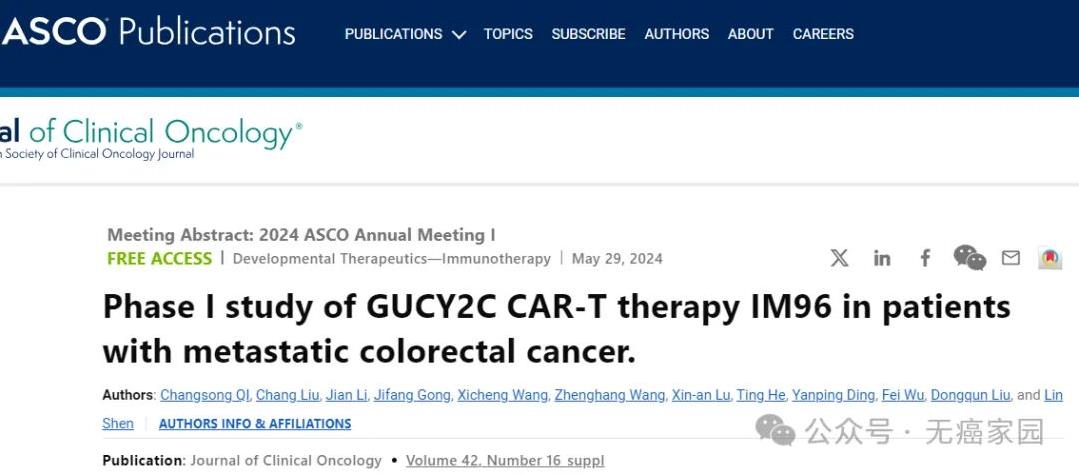Open the Topics menu
This screenshot has width=1079, height=474.
pos(508,34)
